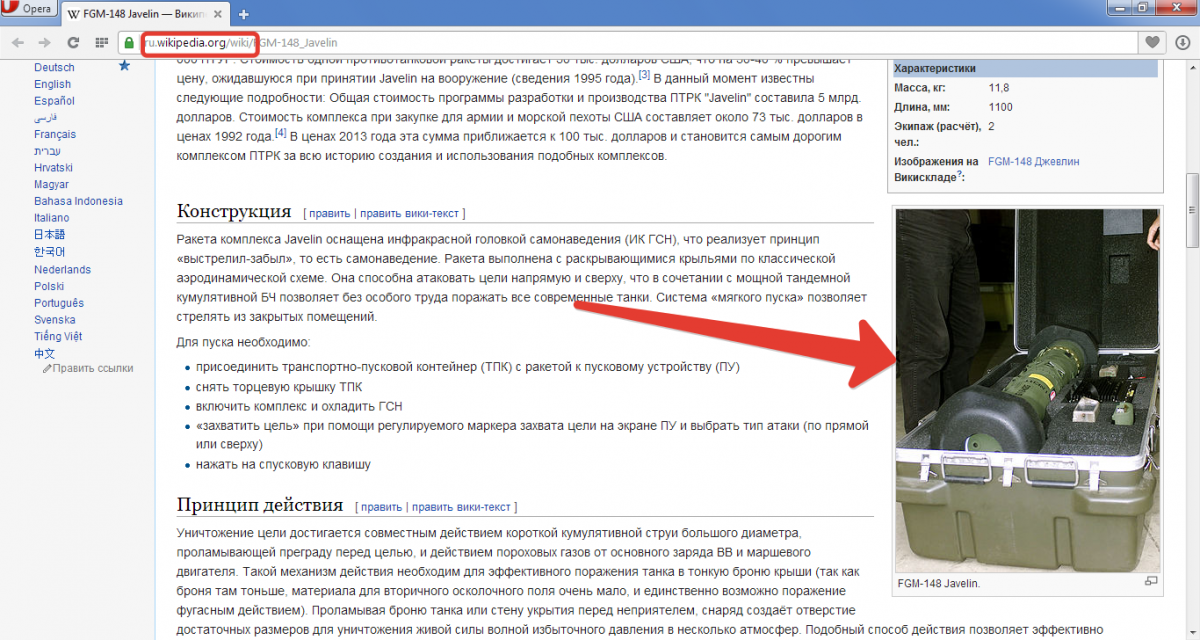Viewport: 1200px width, 640px height.
Task: Open the Opera main menu button
Action: [x=29, y=10]
